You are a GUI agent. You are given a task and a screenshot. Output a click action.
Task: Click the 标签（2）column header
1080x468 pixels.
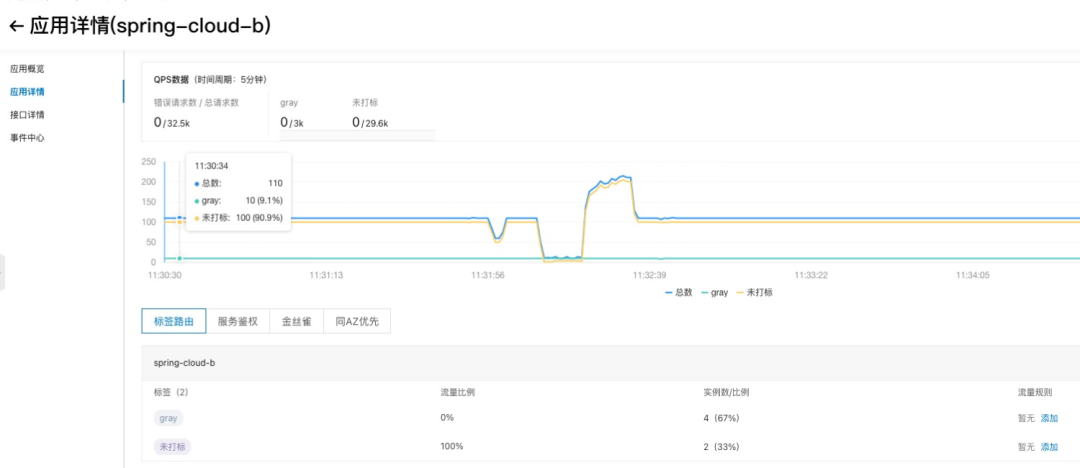171,392
